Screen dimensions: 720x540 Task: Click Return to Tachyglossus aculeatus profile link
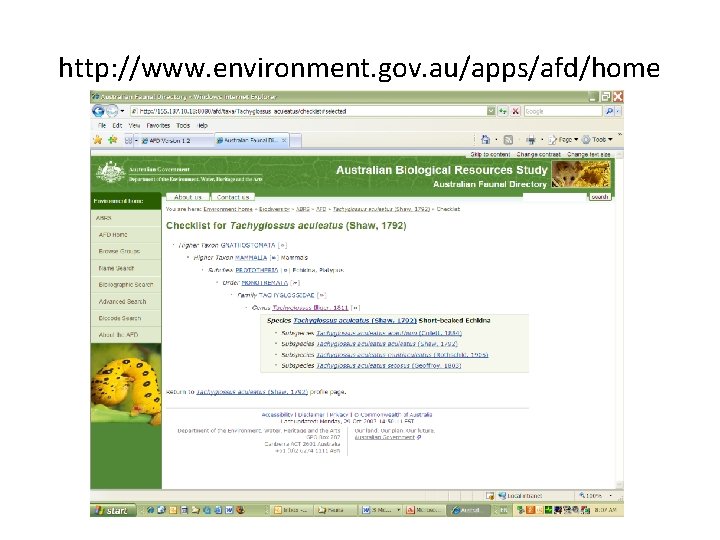[x=252, y=392]
